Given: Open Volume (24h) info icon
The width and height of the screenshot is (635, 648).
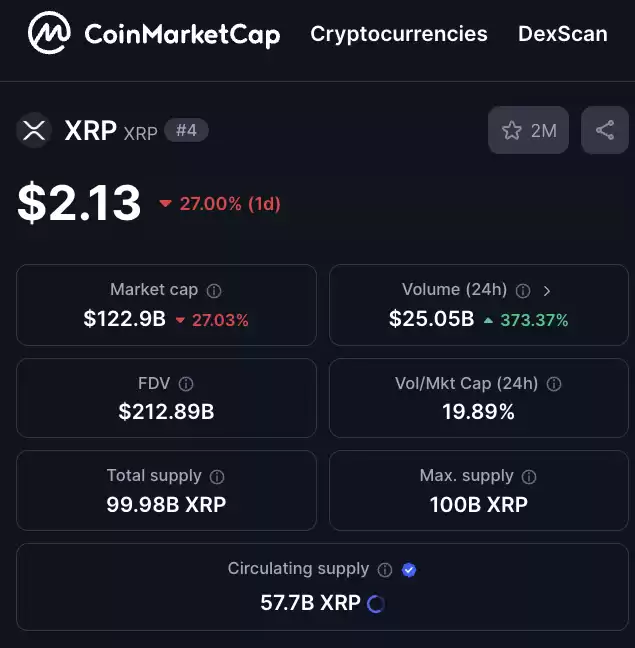Looking at the screenshot, I should point(523,291).
